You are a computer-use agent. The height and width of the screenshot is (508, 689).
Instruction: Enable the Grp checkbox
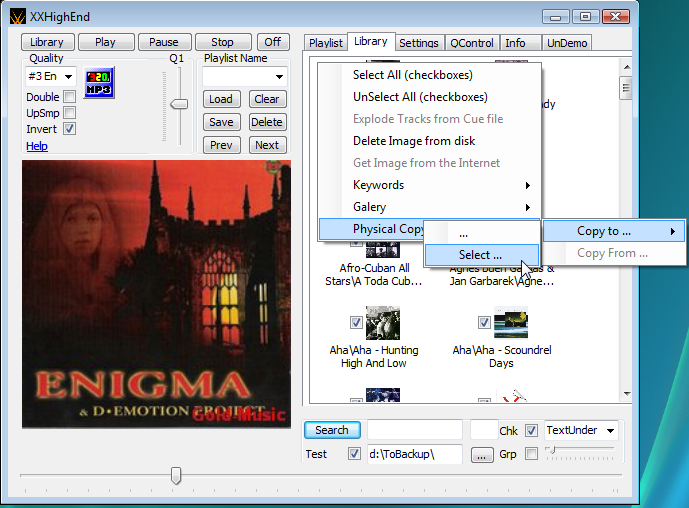click(531, 454)
